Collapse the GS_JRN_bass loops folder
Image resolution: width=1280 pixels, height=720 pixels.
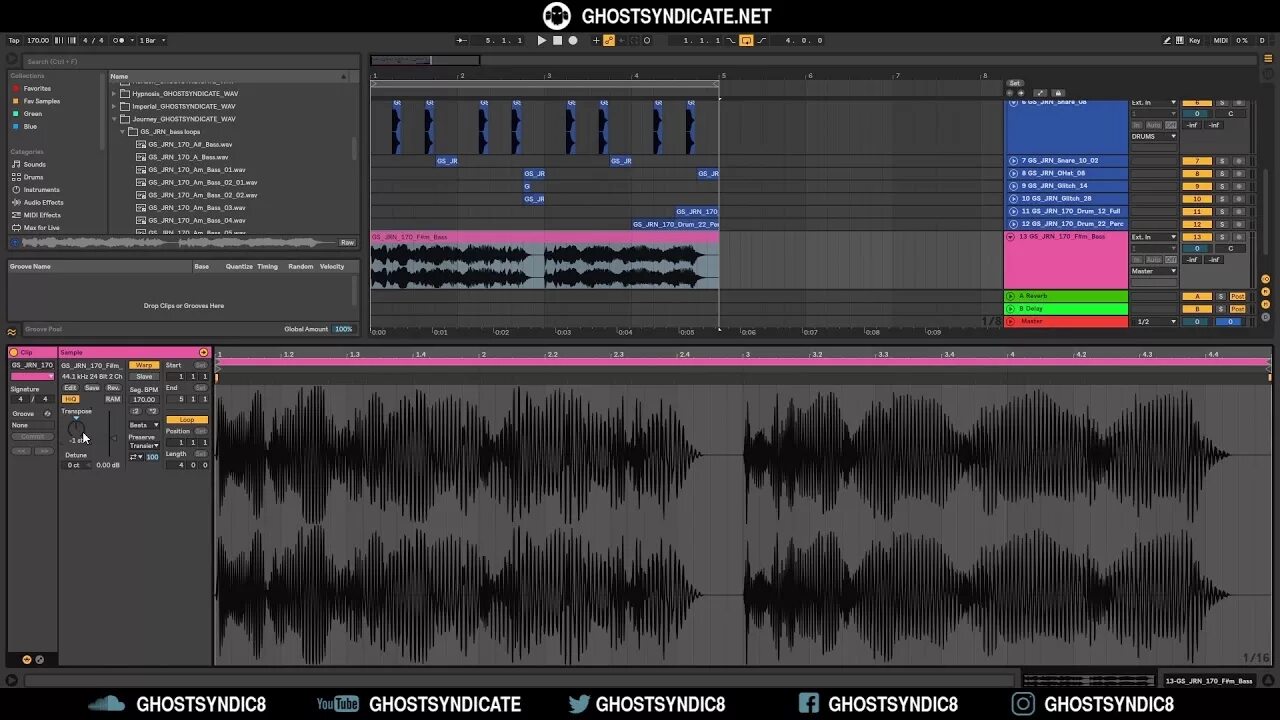(123, 132)
